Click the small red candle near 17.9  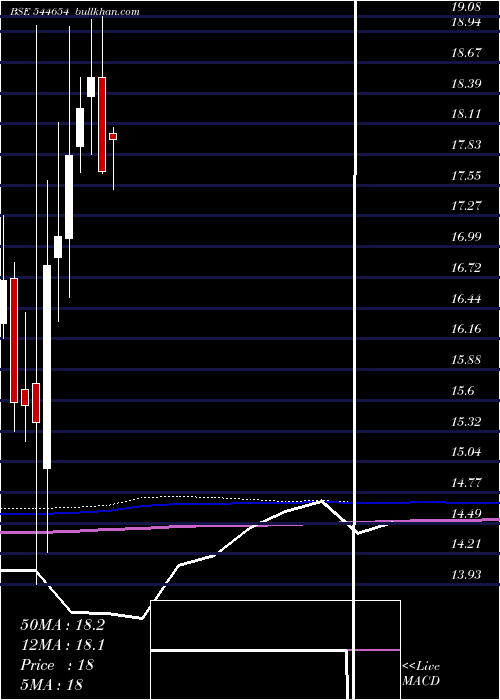coord(113,136)
